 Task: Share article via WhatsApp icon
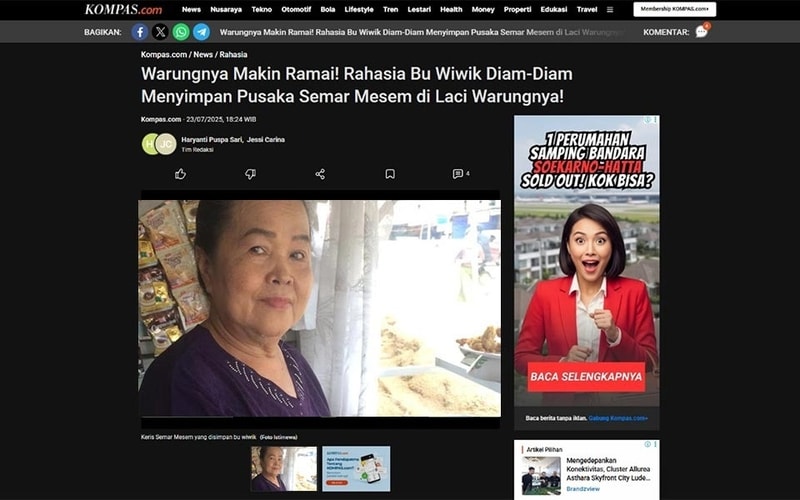(181, 32)
